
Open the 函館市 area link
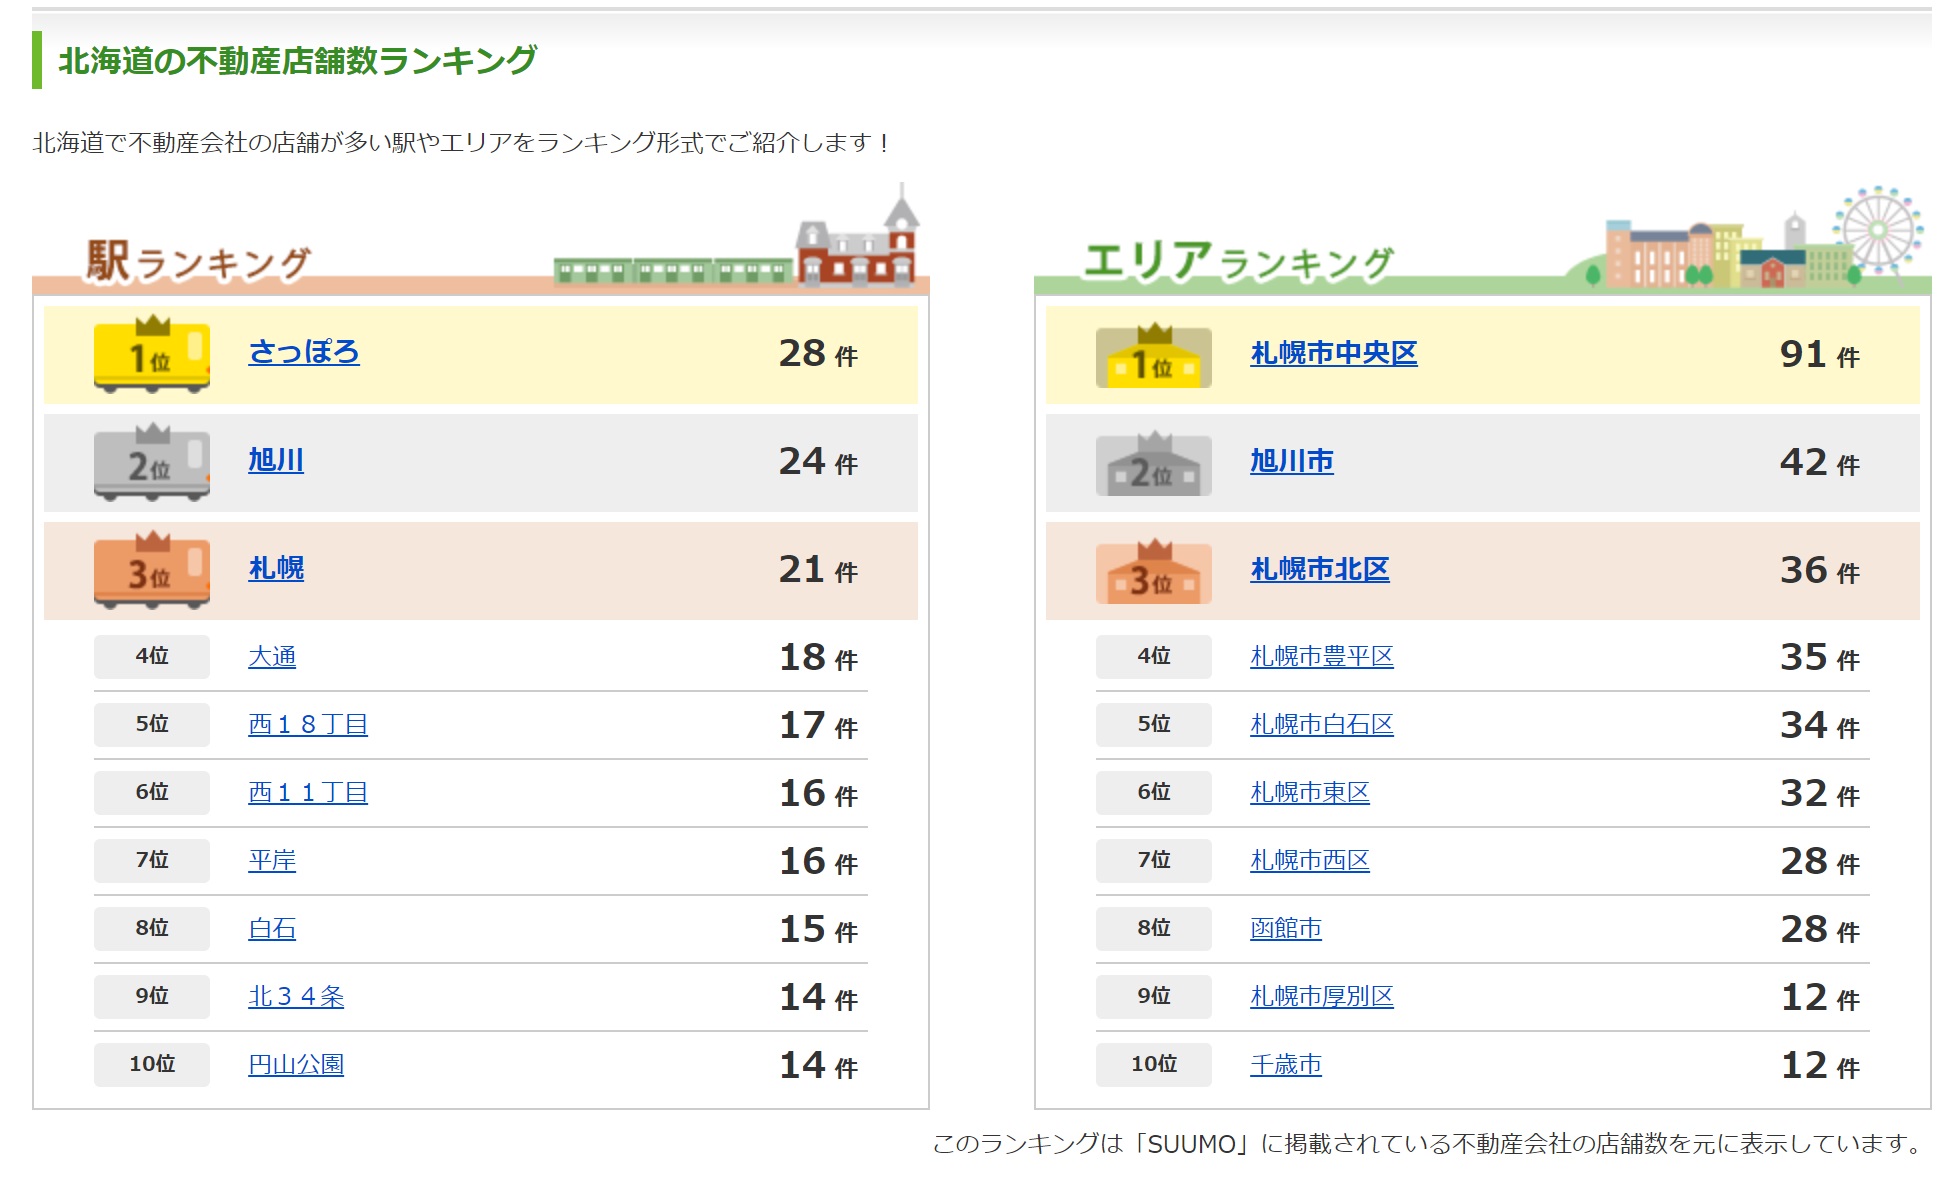pos(1285,929)
